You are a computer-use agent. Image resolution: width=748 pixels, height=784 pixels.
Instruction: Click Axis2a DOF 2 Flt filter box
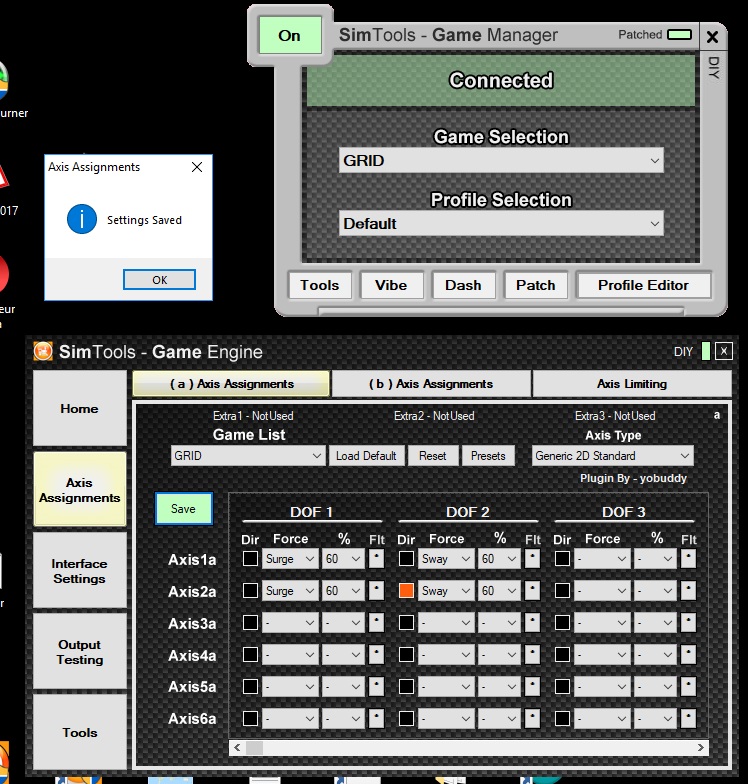tap(532, 590)
